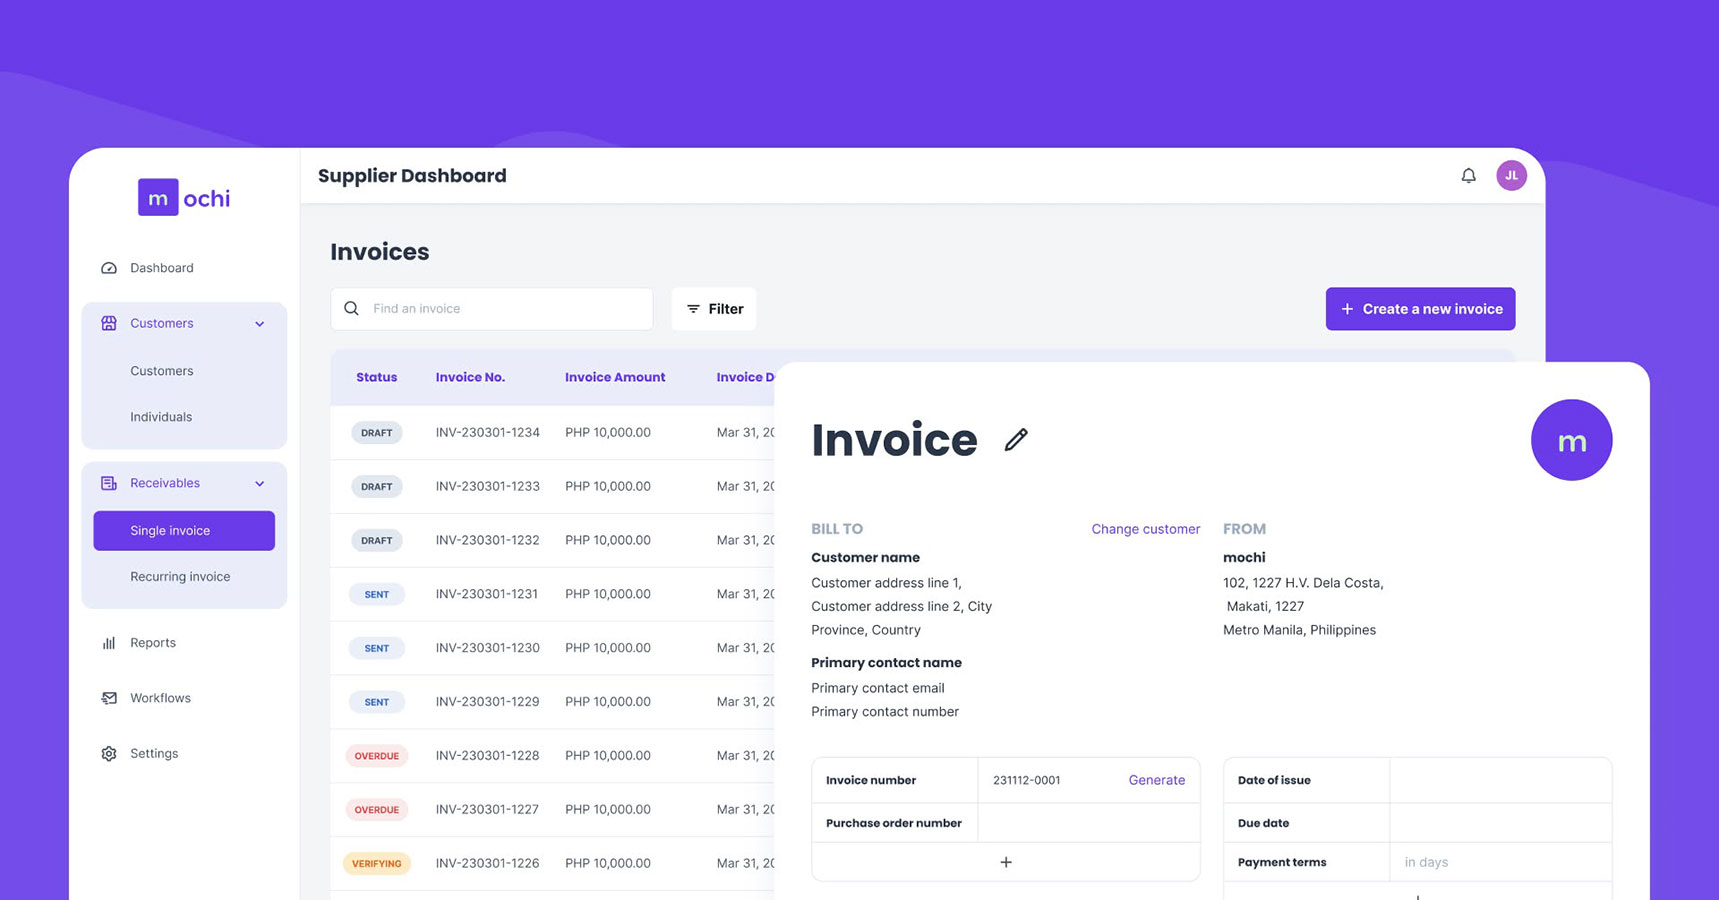Viewport: 1719px width, 900px height.
Task: Collapse the Customers section chevron
Action: tap(260, 324)
